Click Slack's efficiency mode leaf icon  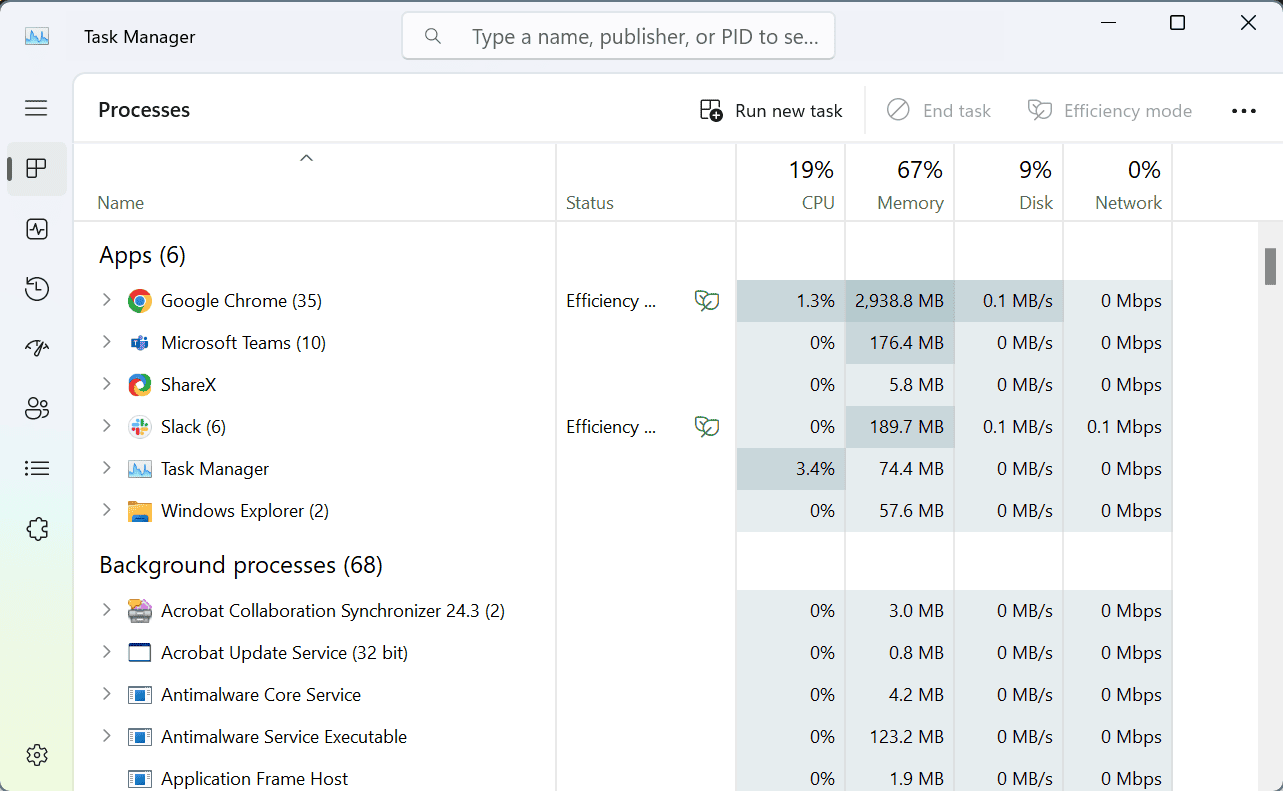[707, 427]
